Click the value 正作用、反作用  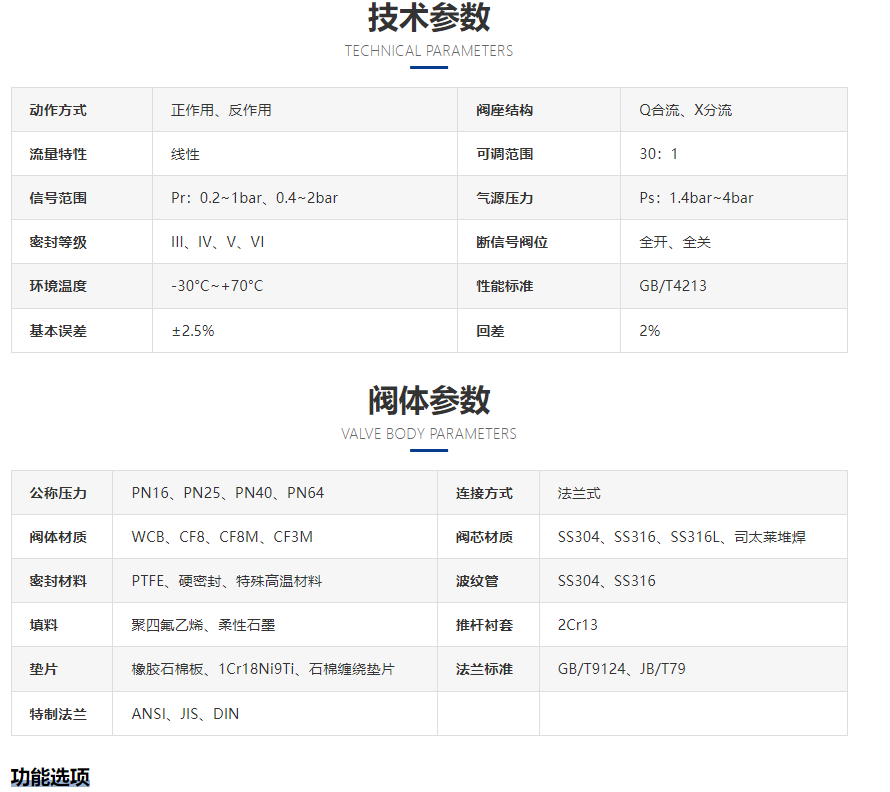[221, 110]
